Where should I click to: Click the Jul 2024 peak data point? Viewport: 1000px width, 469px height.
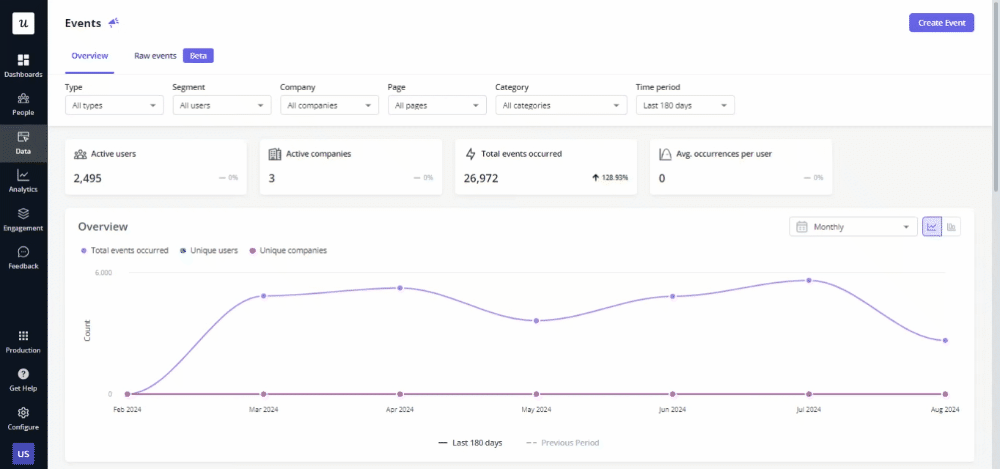[808, 281]
